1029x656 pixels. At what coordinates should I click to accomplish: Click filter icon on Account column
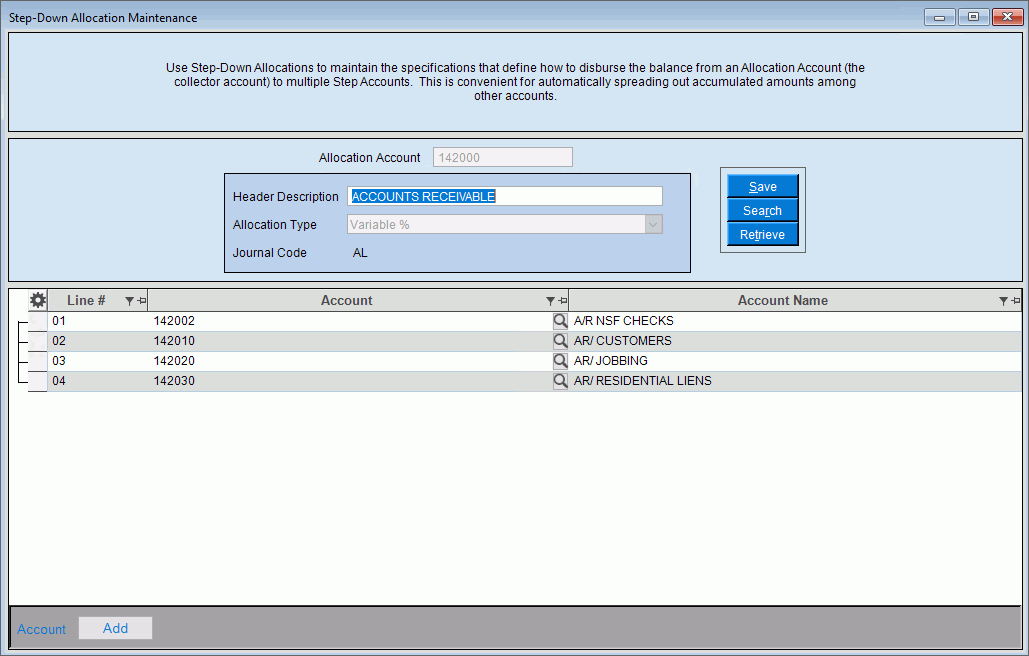[x=550, y=301]
